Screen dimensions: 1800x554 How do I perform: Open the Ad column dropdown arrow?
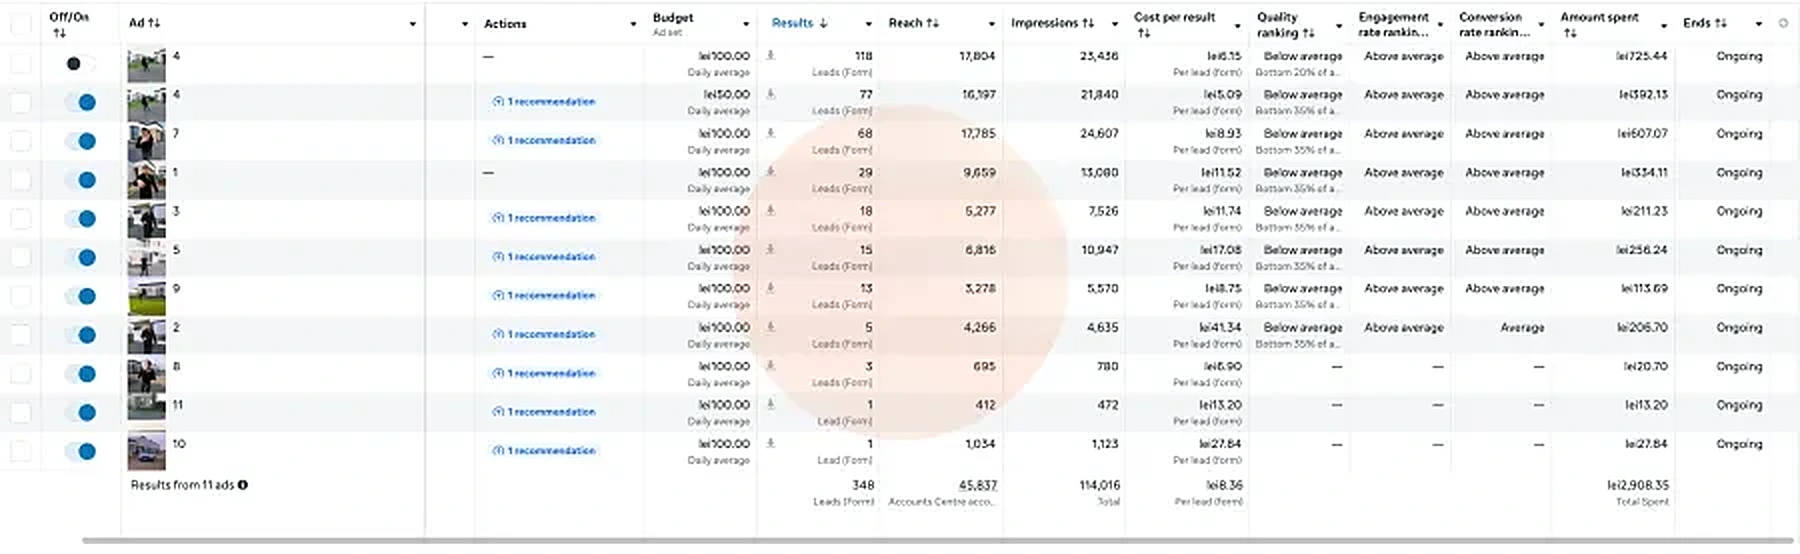pyautogui.click(x=412, y=24)
